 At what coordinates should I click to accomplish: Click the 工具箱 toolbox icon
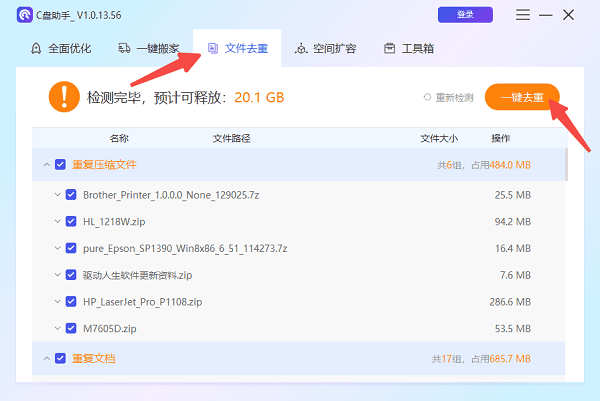381,48
